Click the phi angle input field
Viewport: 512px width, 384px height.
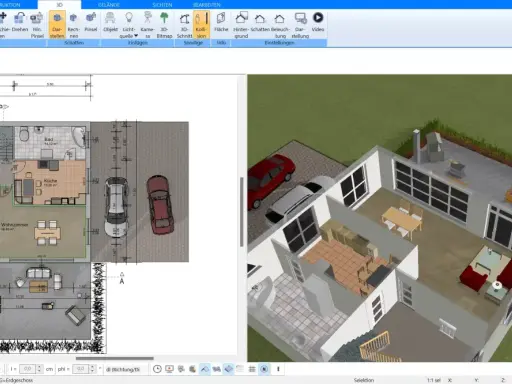81,369
